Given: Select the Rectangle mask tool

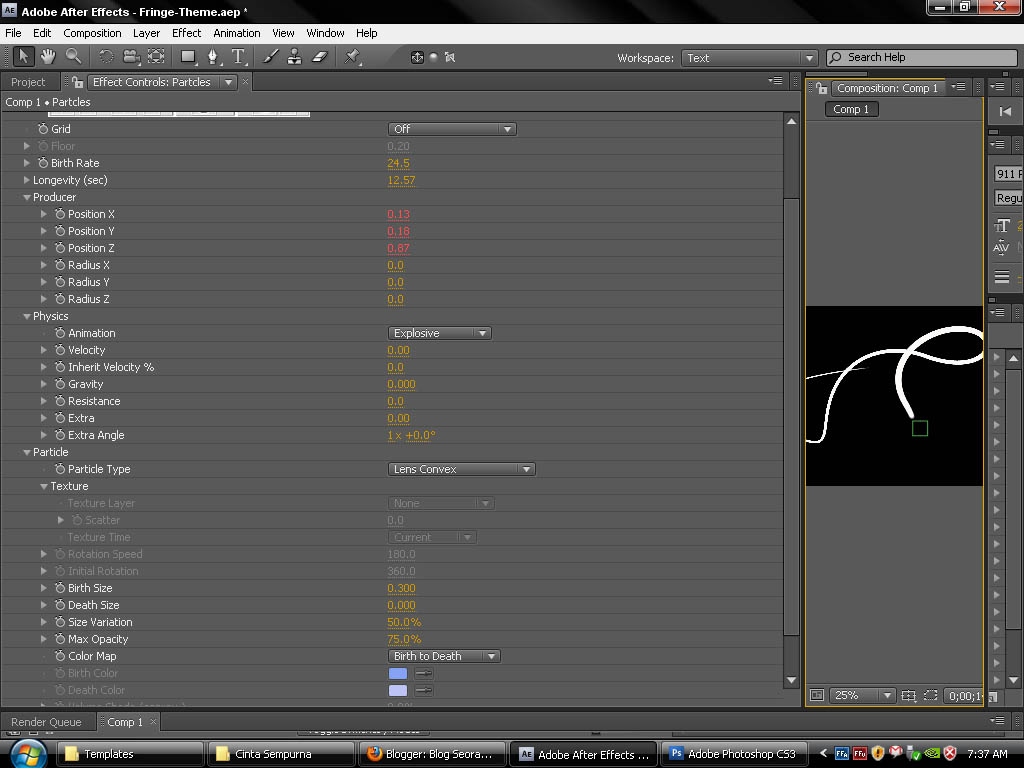Looking at the screenshot, I should [189, 57].
